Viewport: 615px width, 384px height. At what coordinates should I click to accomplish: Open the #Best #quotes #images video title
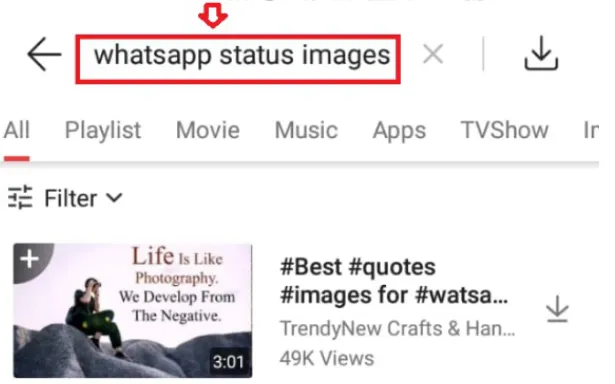(393, 281)
